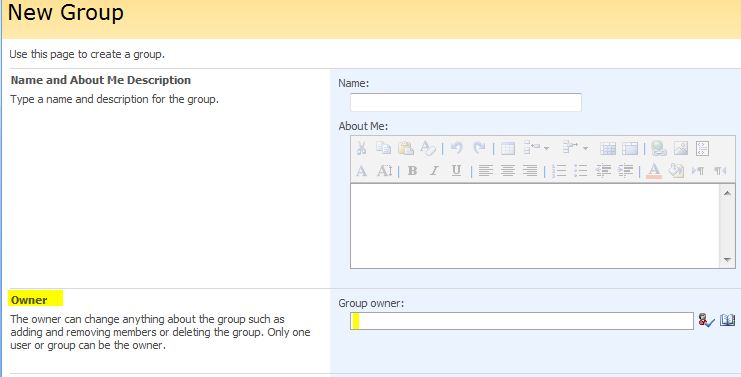Toggle Italic formatting
This screenshot has height=377, width=741.
point(434,171)
